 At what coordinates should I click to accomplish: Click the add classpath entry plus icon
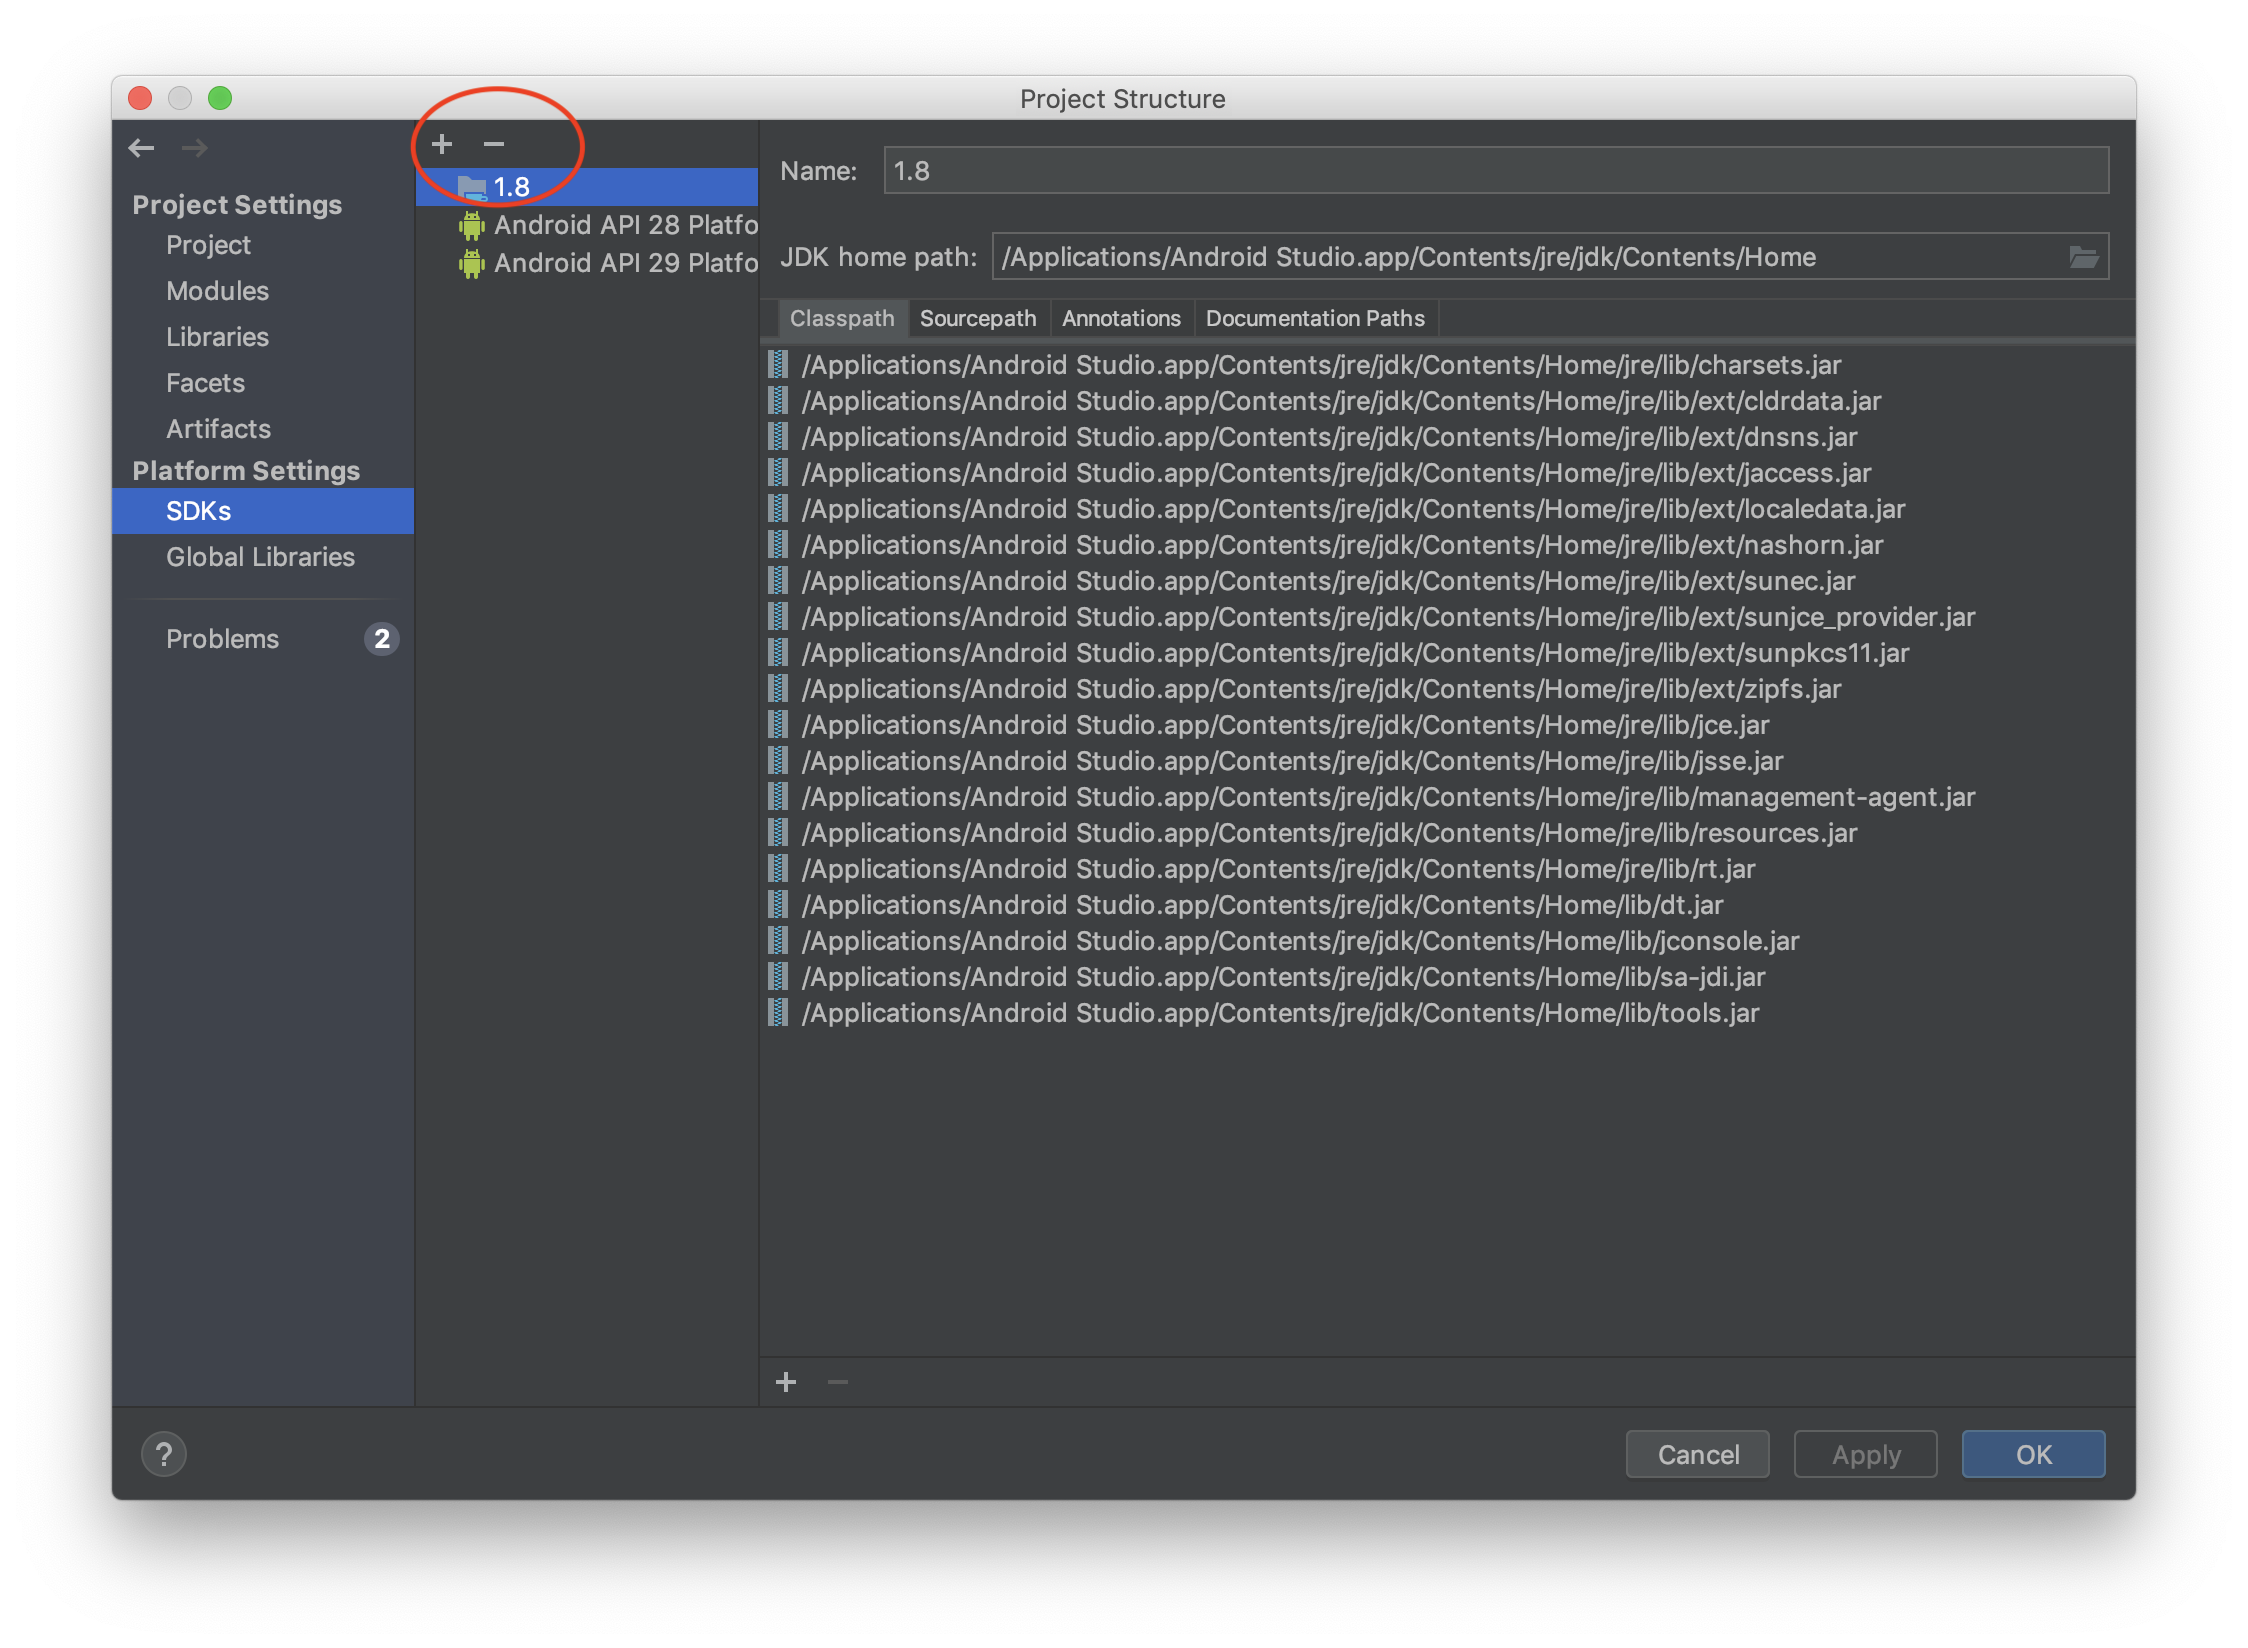pos(786,1382)
